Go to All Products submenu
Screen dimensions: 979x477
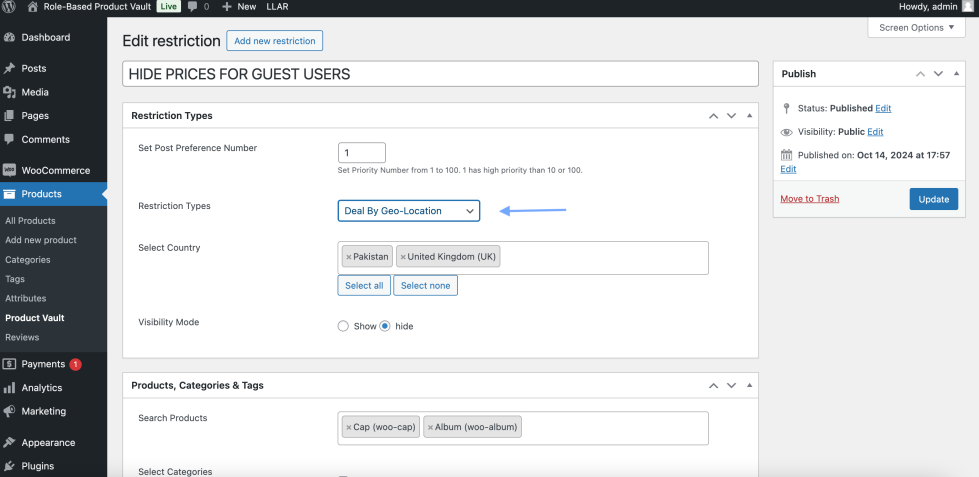click(30, 221)
